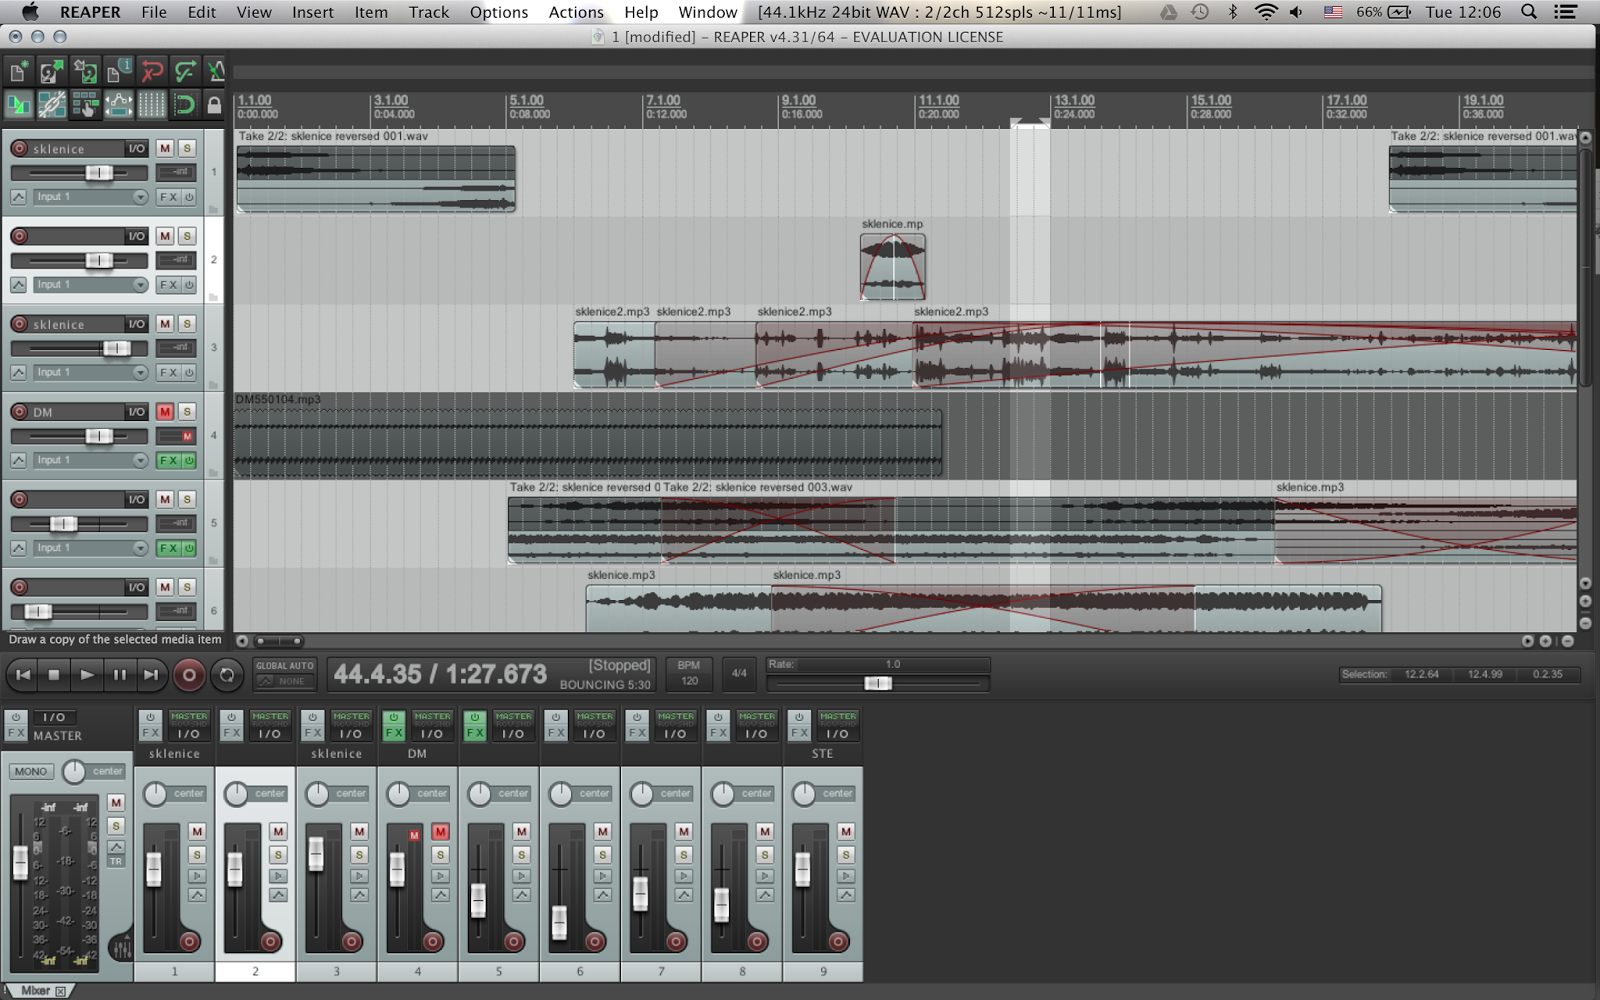Image resolution: width=1600 pixels, height=1000 pixels.
Task: Toggle ripple editing toolbar icon
Action: click(85, 104)
